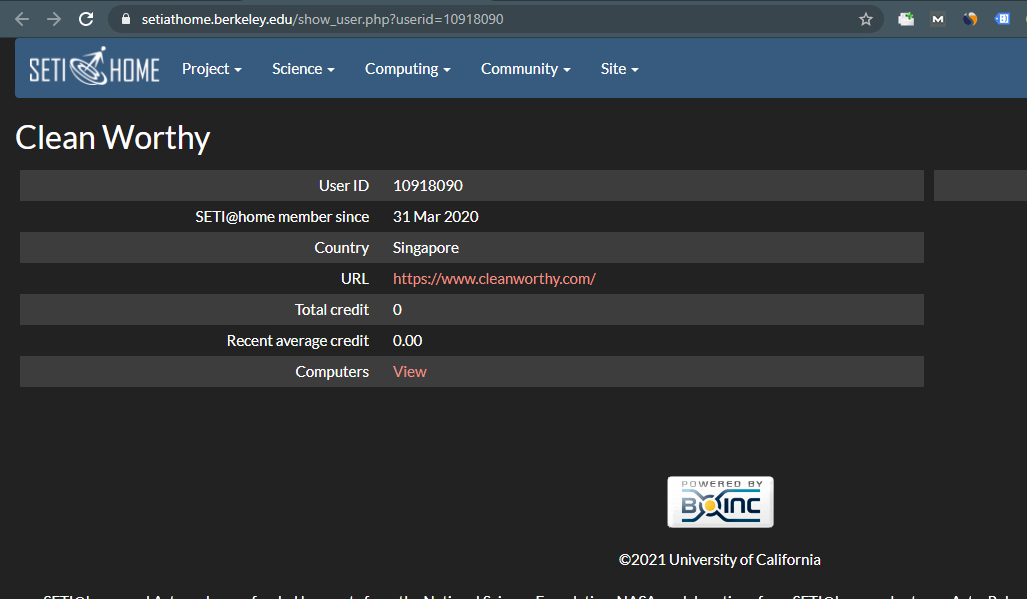Open the gray M extension icon
This screenshot has height=599, width=1027.
(938, 19)
